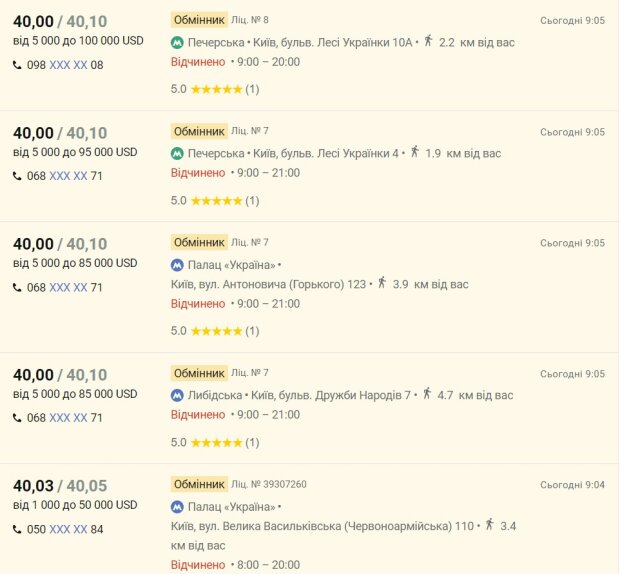The image size is (620, 574).
Task: Click phone icon beside 050 XXX XX 84
Action: 18,529
